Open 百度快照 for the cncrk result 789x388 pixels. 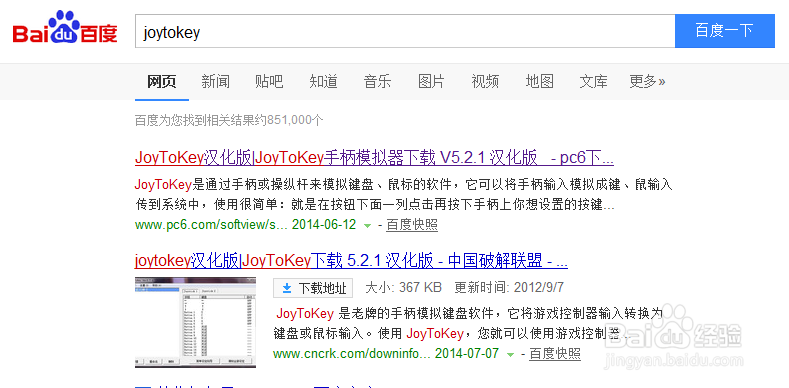555,354
